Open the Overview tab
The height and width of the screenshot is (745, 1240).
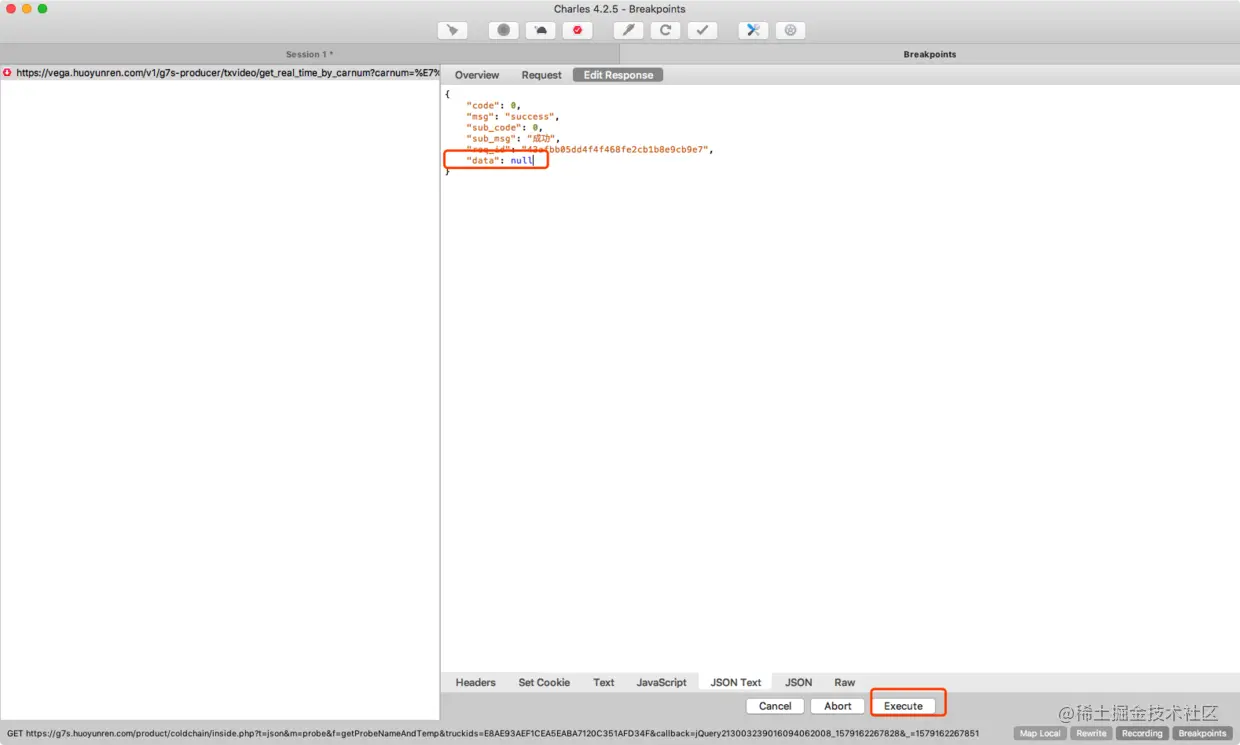click(477, 75)
